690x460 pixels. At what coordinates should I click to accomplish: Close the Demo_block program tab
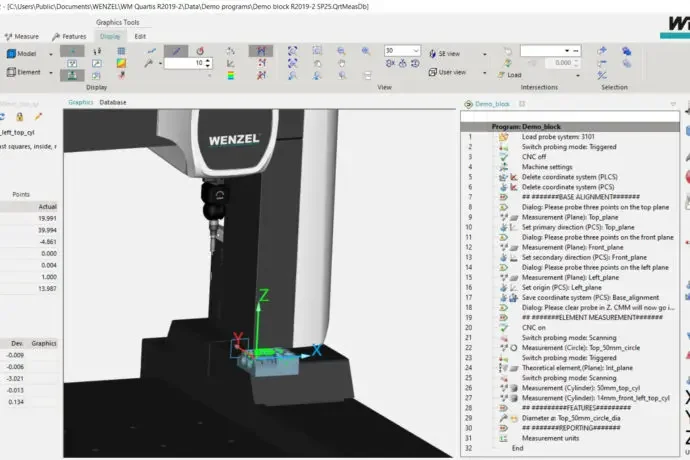click(x=522, y=104)
